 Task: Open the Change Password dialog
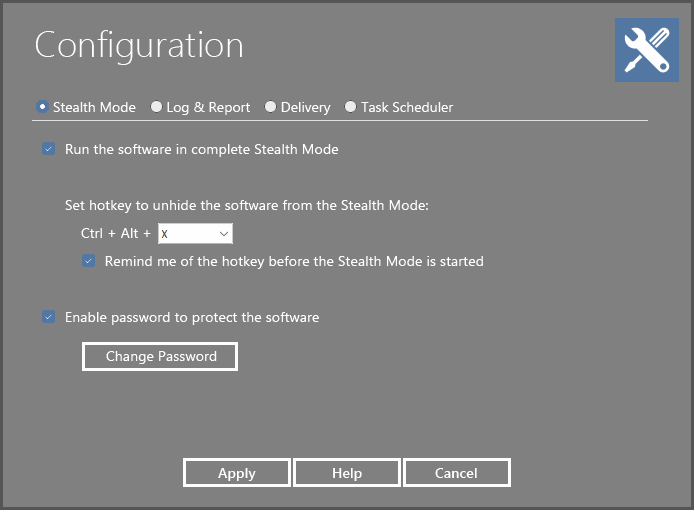(160, 356)
